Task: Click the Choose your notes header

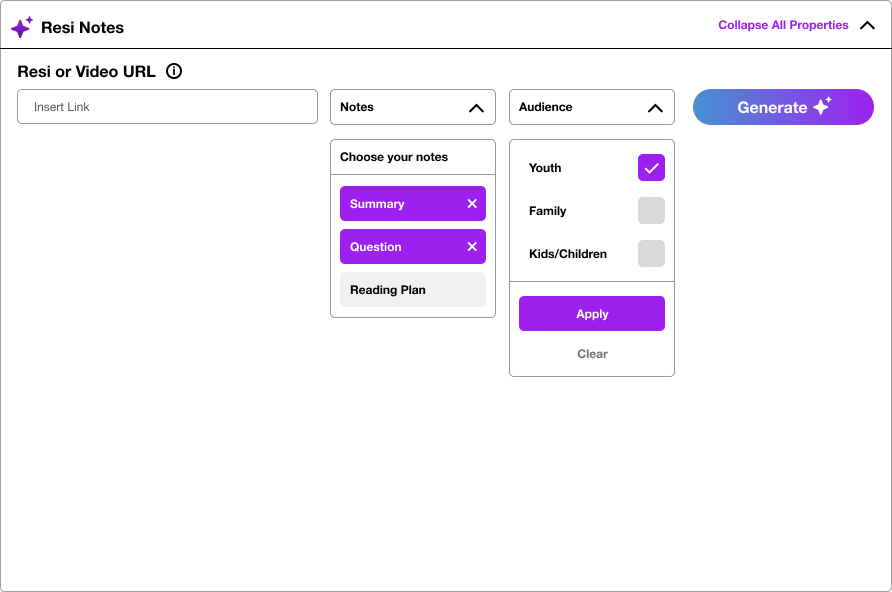Action: point(412,157)
